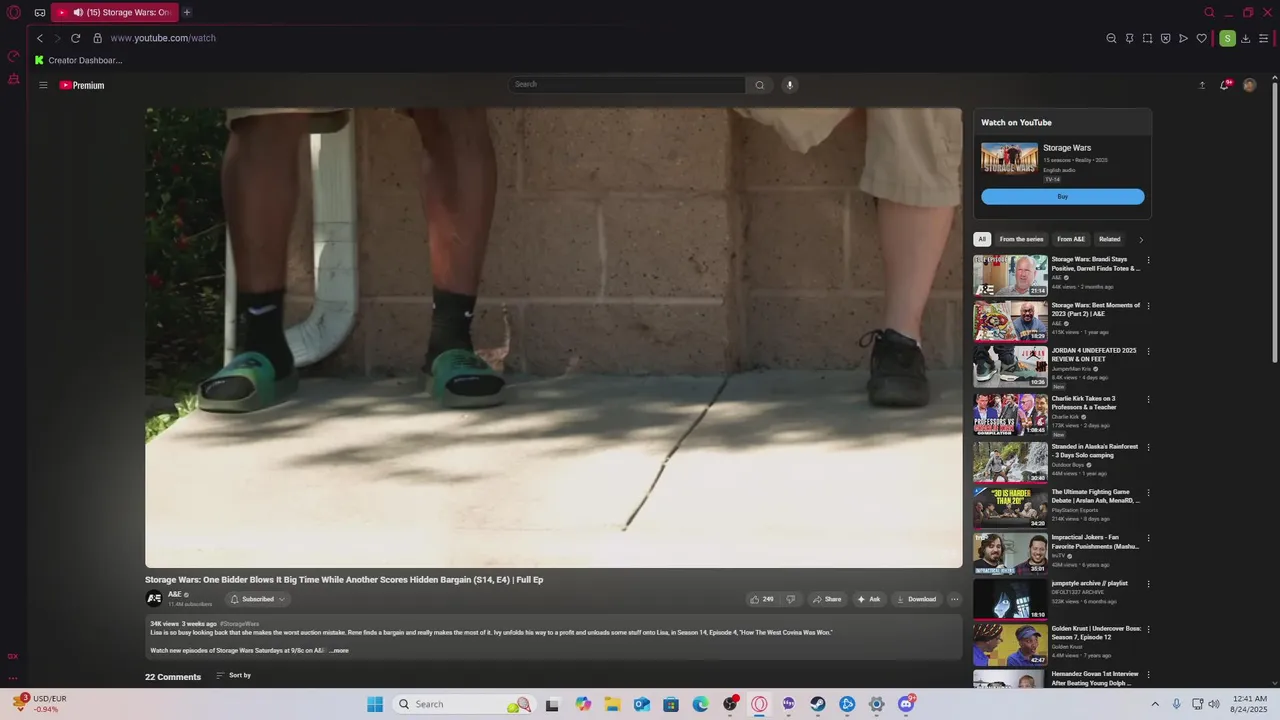The width and height of the screenshot is (1280, 720).
Task: Open the YouTube notifications bell
Action: [1224, 85]
